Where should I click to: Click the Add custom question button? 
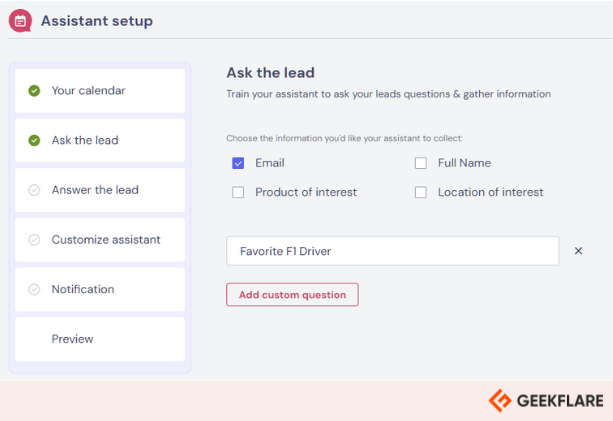pos(292,295)
